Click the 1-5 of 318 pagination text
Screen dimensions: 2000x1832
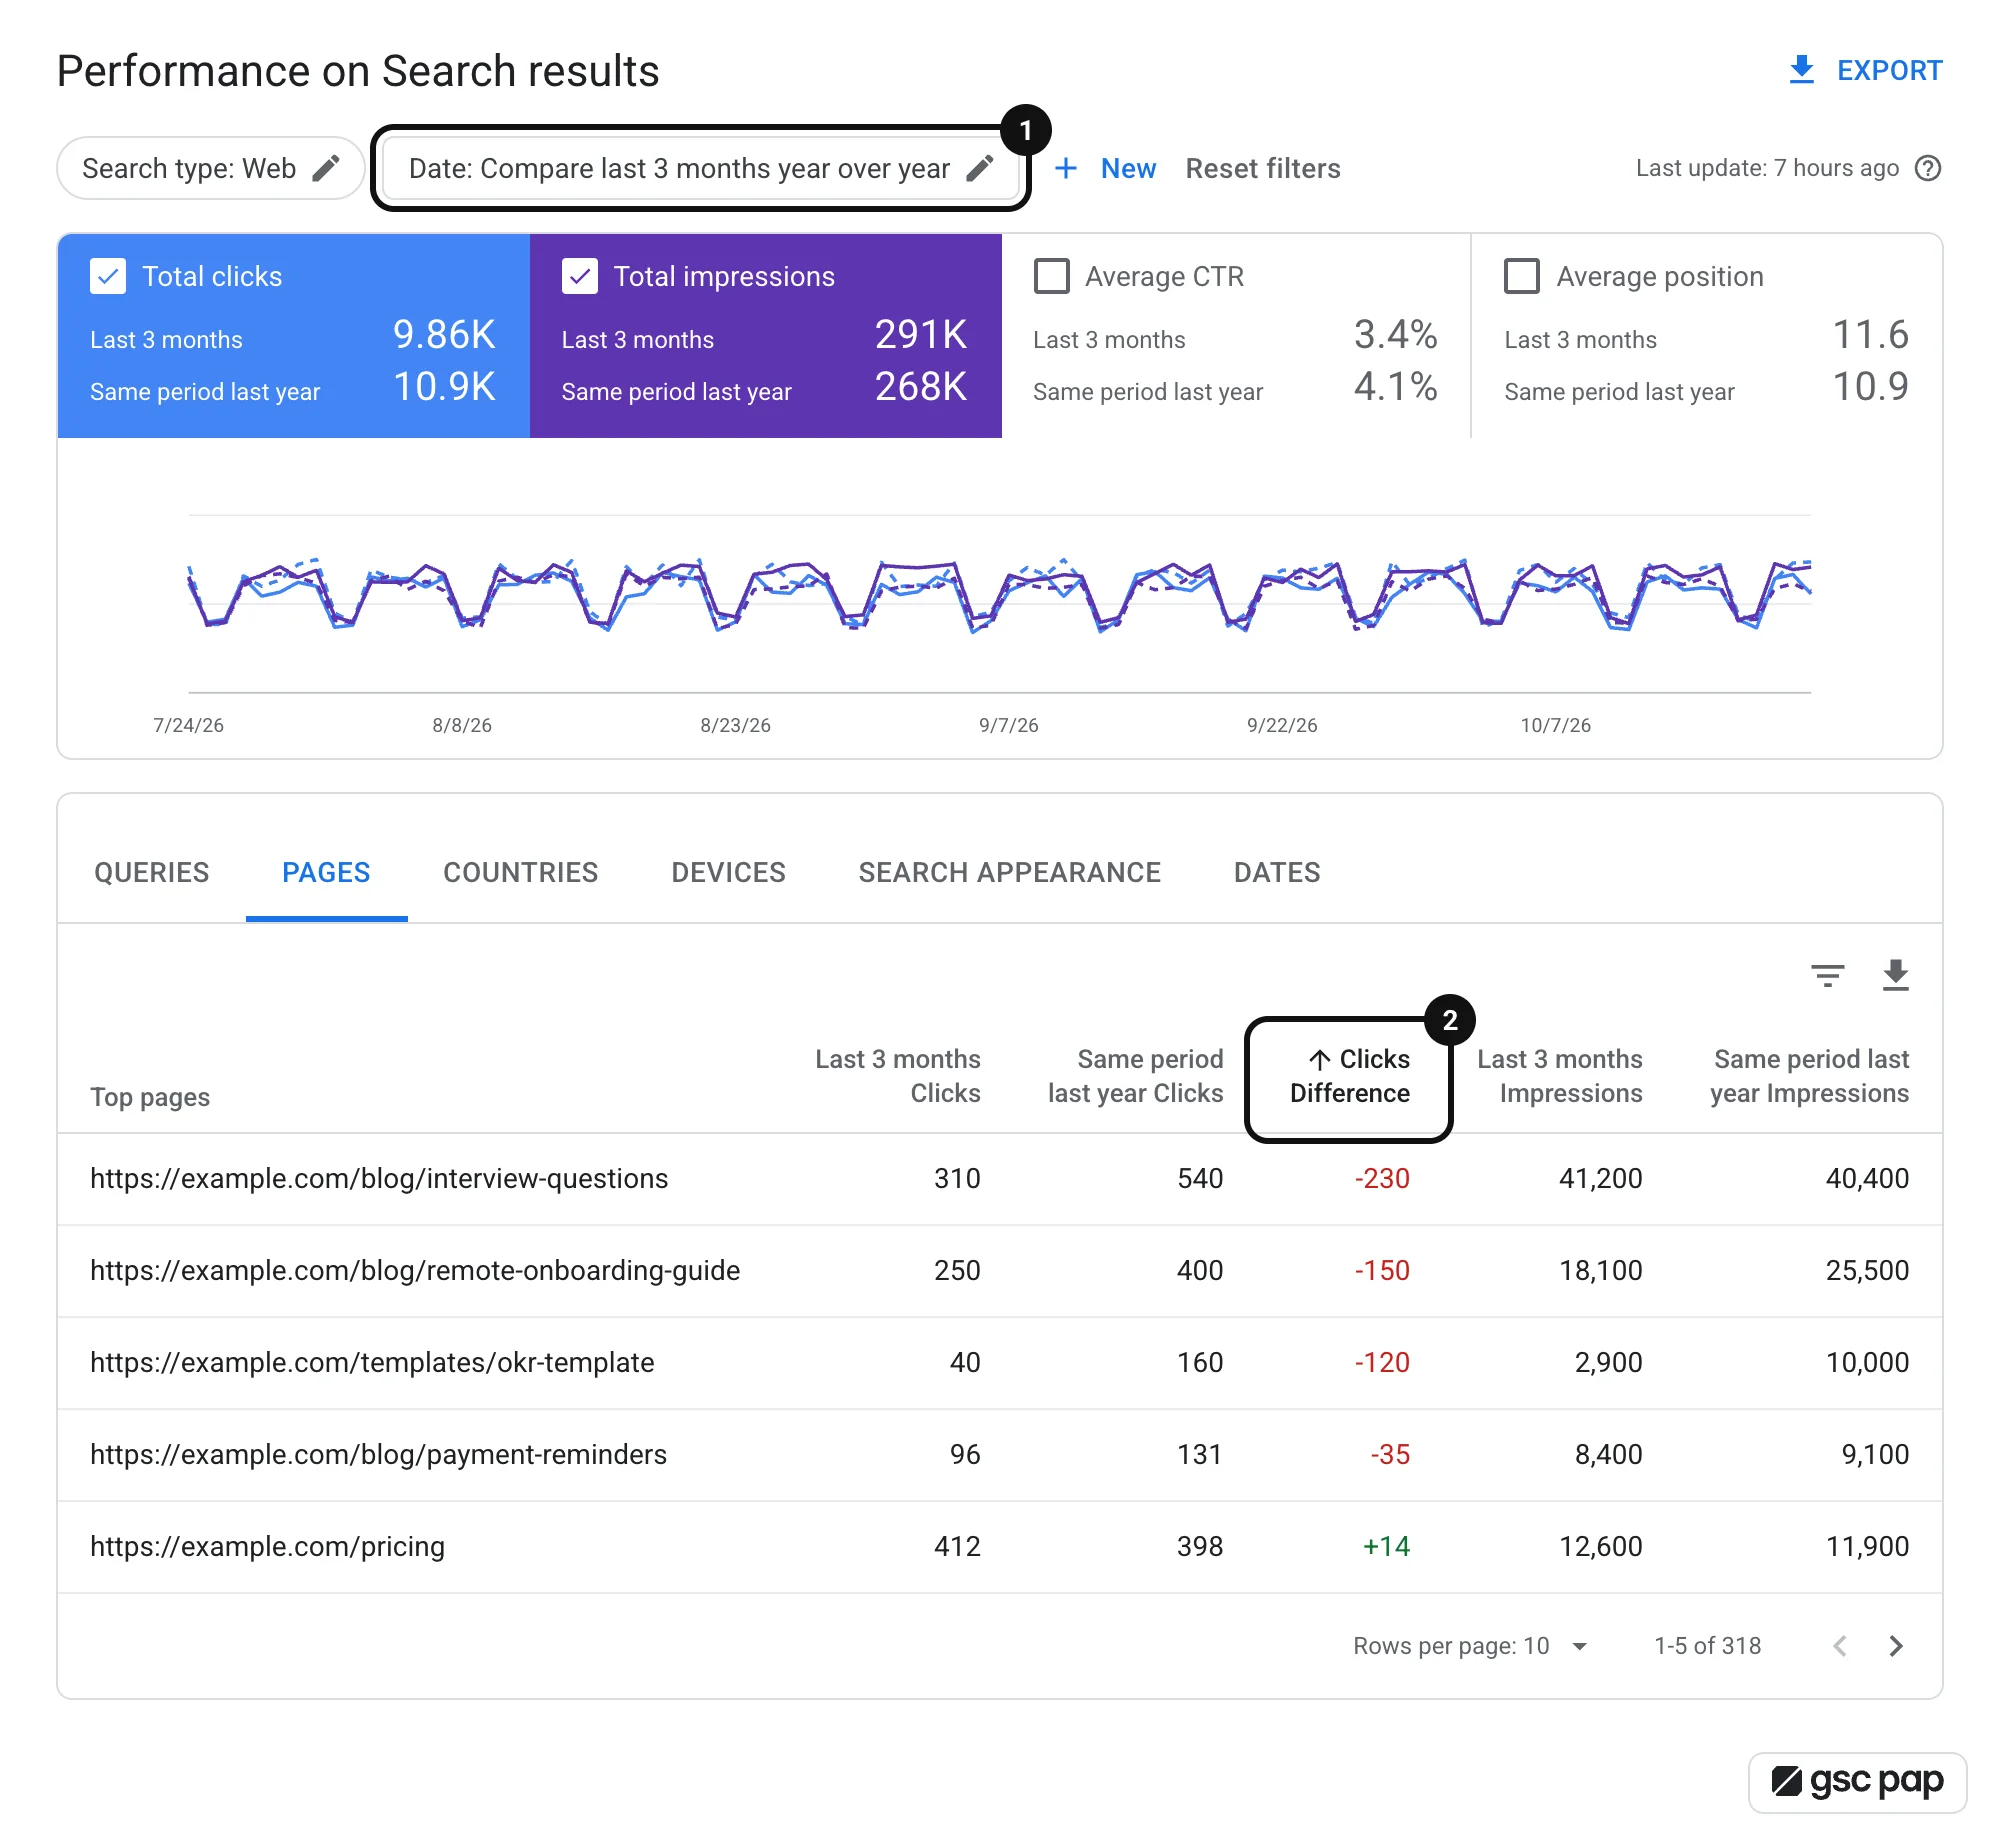1707,1646
